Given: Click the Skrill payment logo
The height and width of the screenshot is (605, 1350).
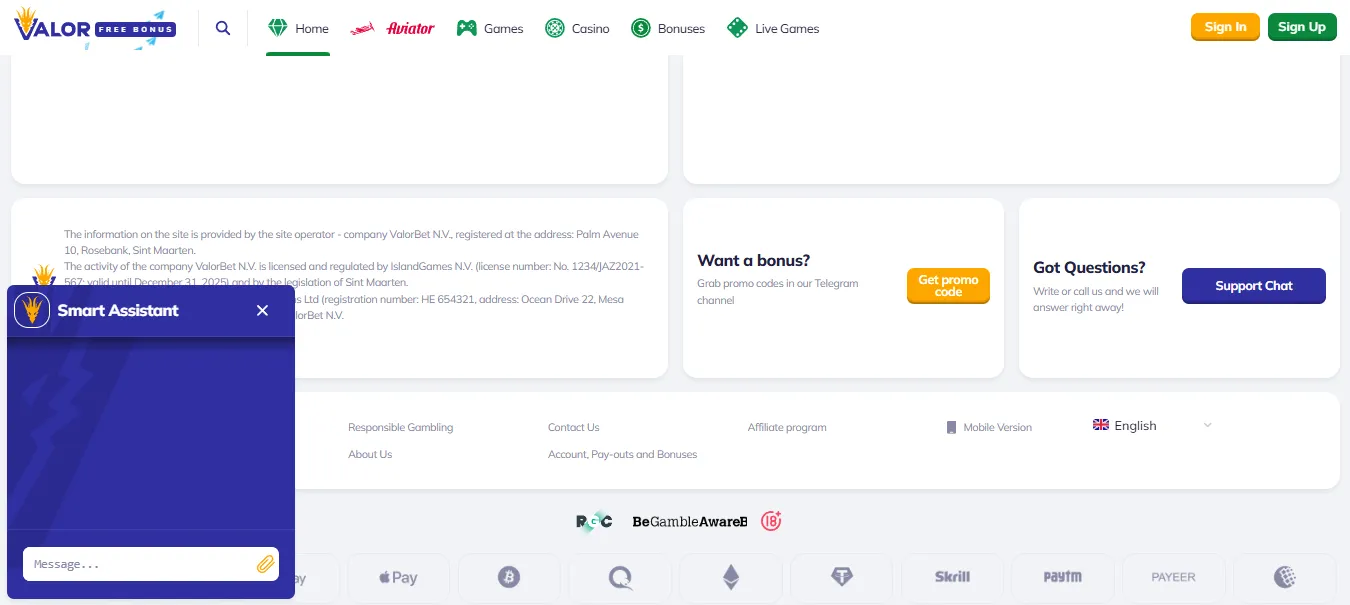Looking at the screenshot, I should pyautogui.click(x=952, y=577).
